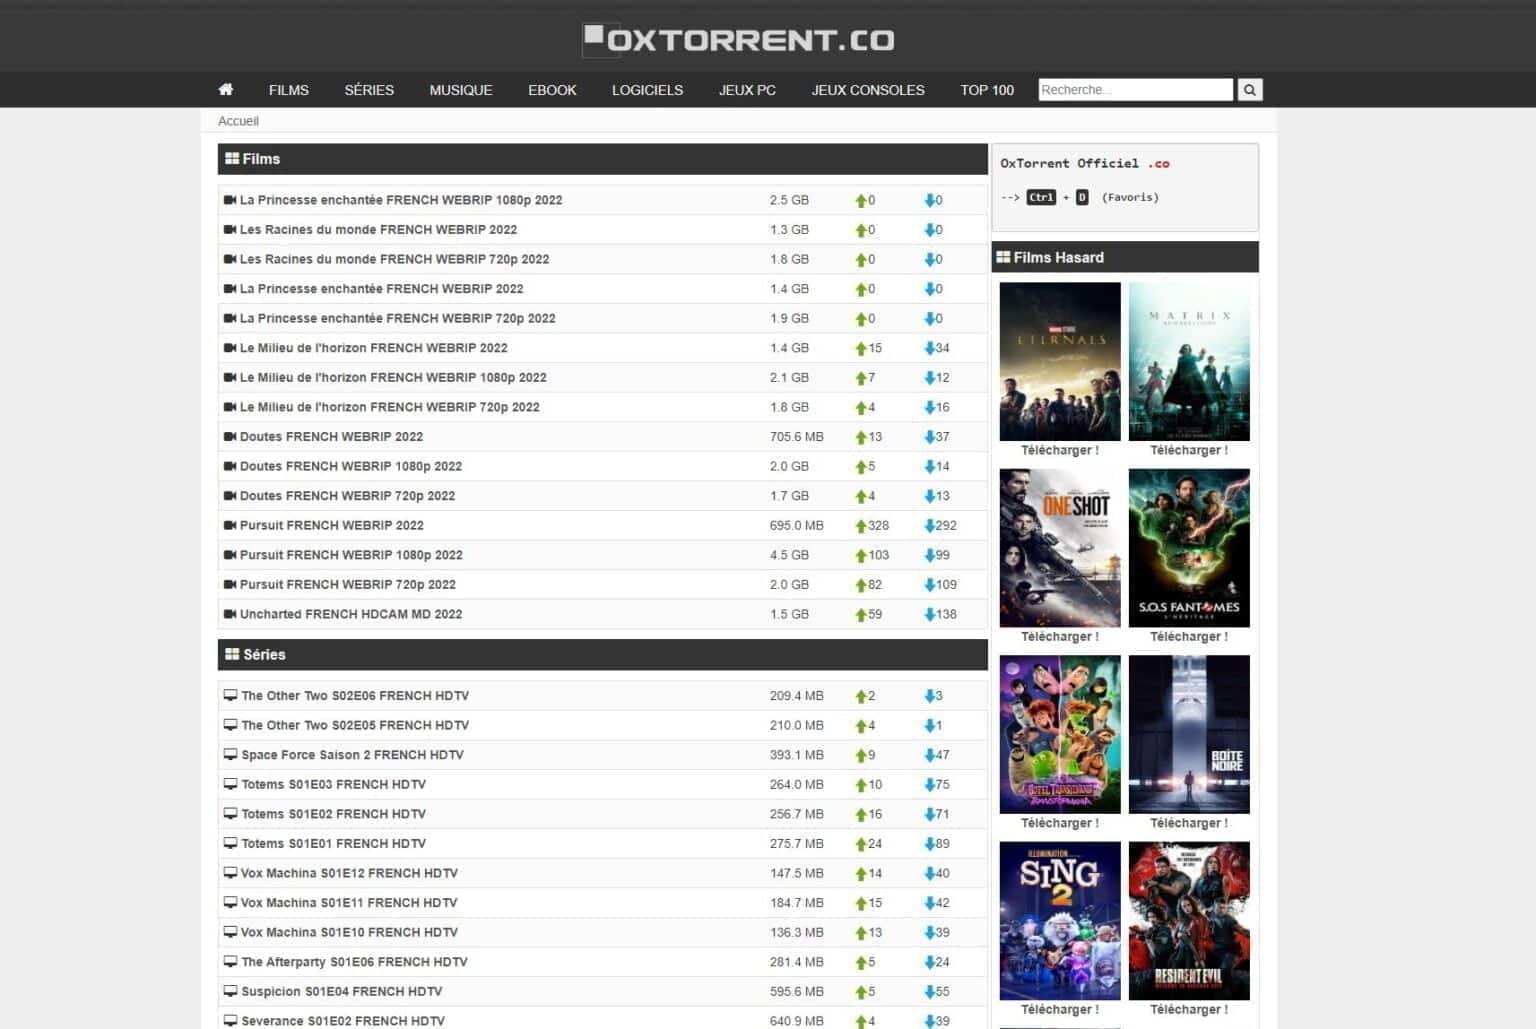Click the OxTorrent.co logo

coord(738,40)
